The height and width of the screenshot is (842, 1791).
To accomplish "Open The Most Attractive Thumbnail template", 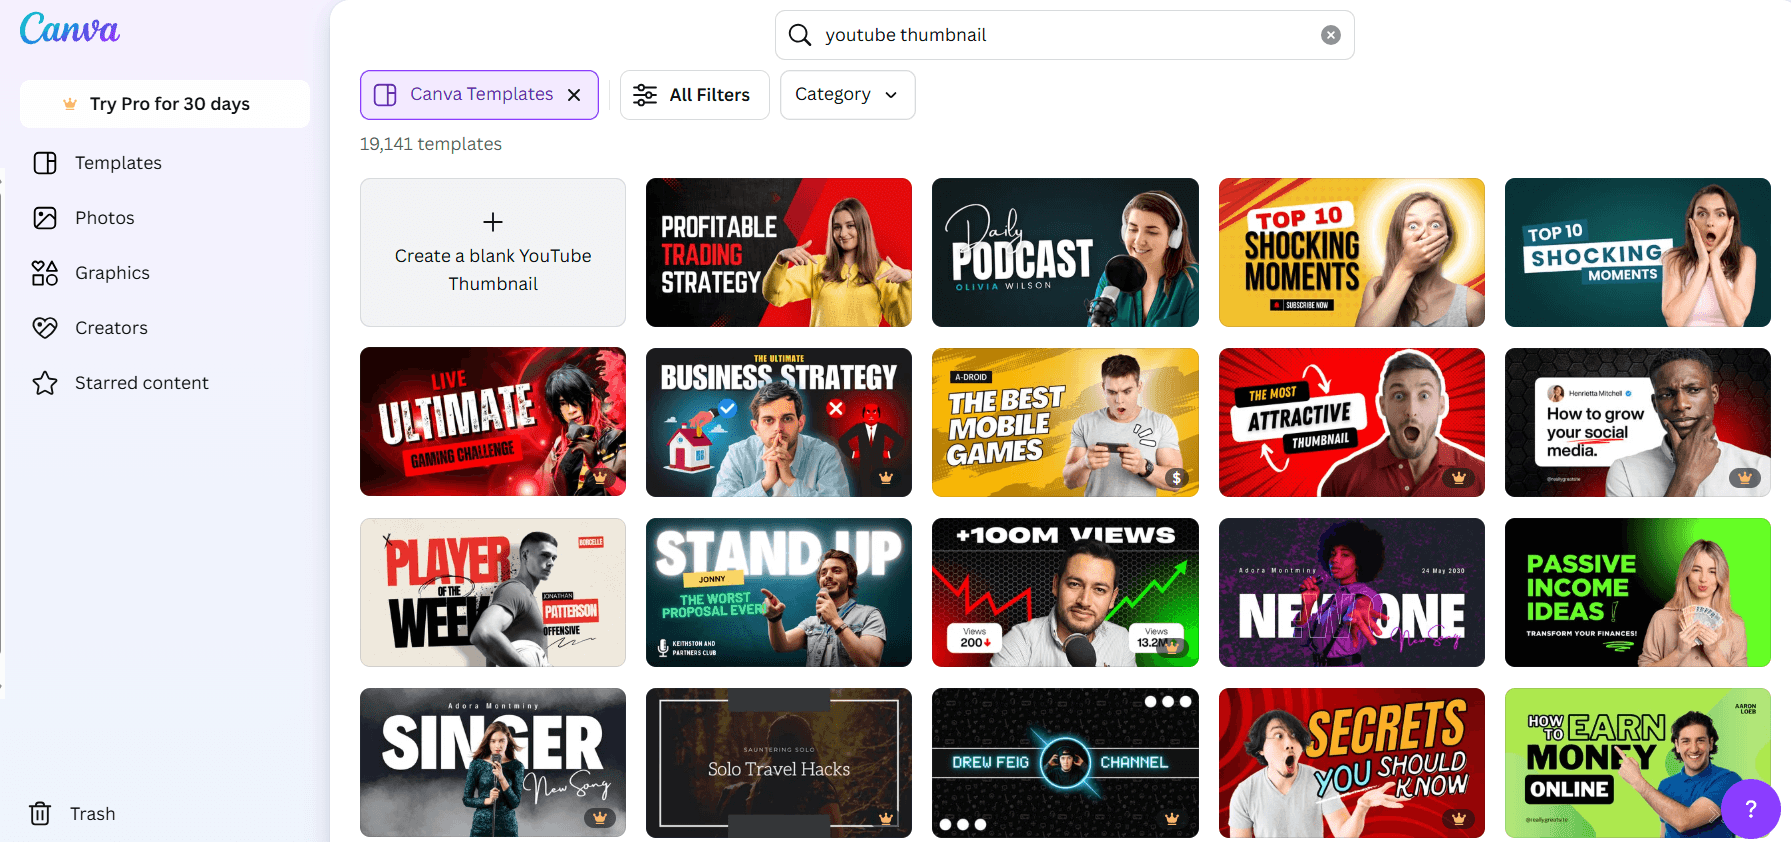I will (1352, 422).
